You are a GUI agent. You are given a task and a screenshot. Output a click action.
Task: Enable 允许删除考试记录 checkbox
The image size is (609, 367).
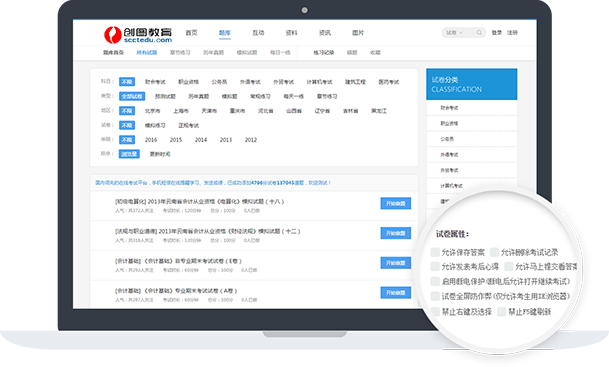point(494,252)
